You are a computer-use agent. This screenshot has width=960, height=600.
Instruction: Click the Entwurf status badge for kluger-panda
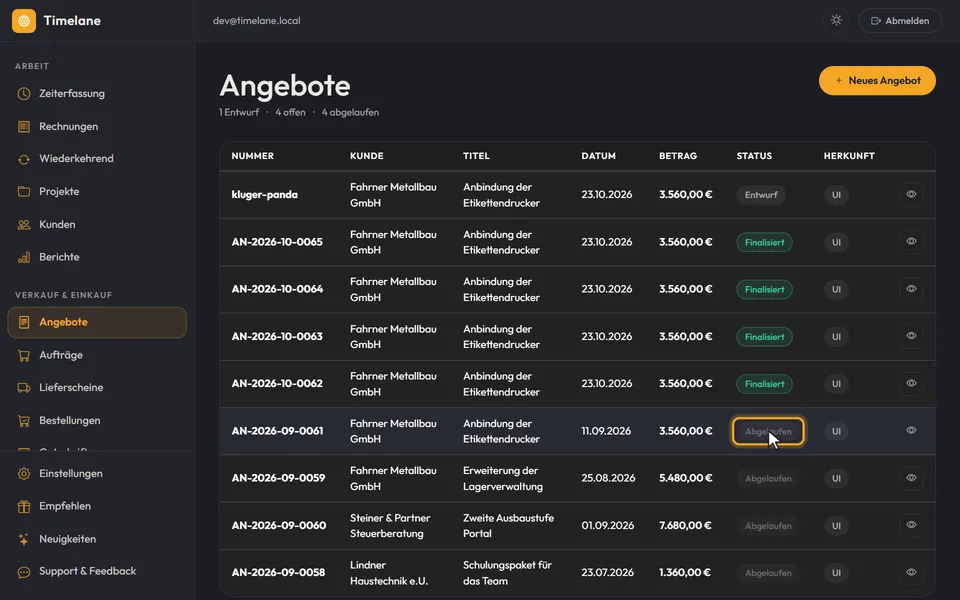761,195
